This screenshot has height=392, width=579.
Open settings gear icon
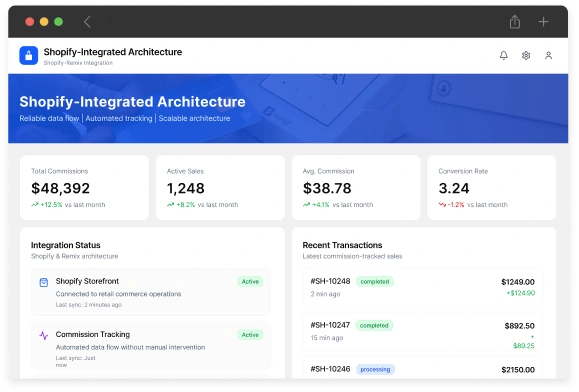pos(526,55)
